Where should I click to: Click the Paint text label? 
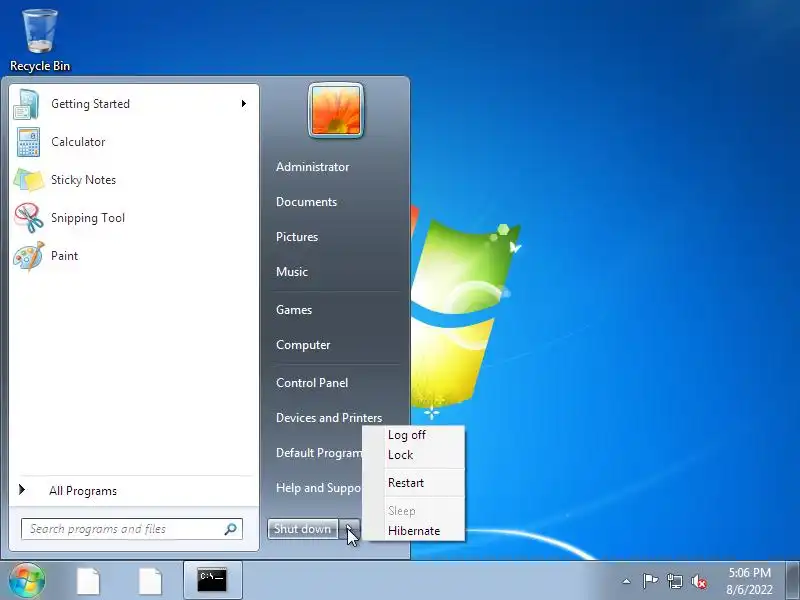pos(64,256)
